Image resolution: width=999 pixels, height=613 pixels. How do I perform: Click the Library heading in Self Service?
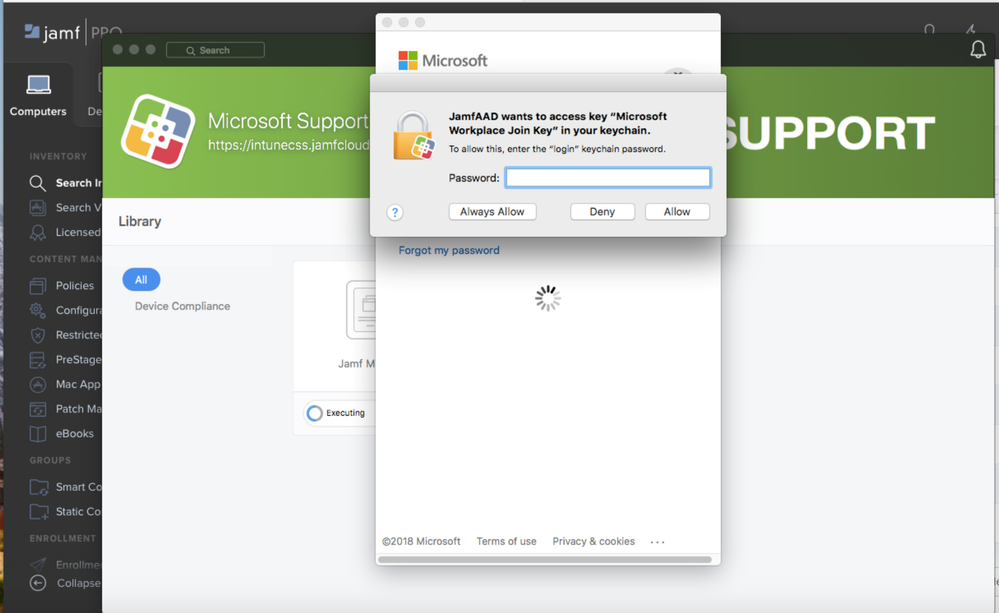pyautogui.click(x=140, y=221)
